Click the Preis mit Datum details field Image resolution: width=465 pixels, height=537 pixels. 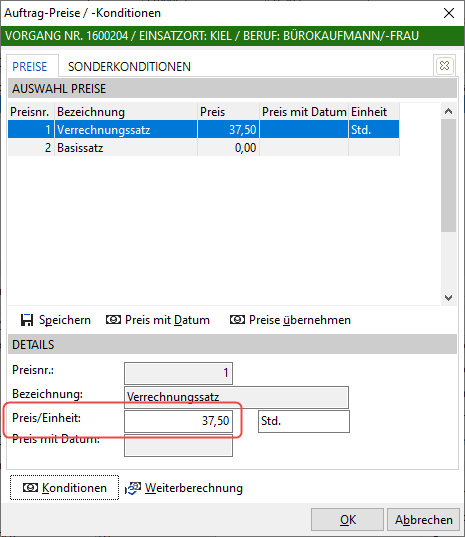pyautogui.click(x=178, y=445)
